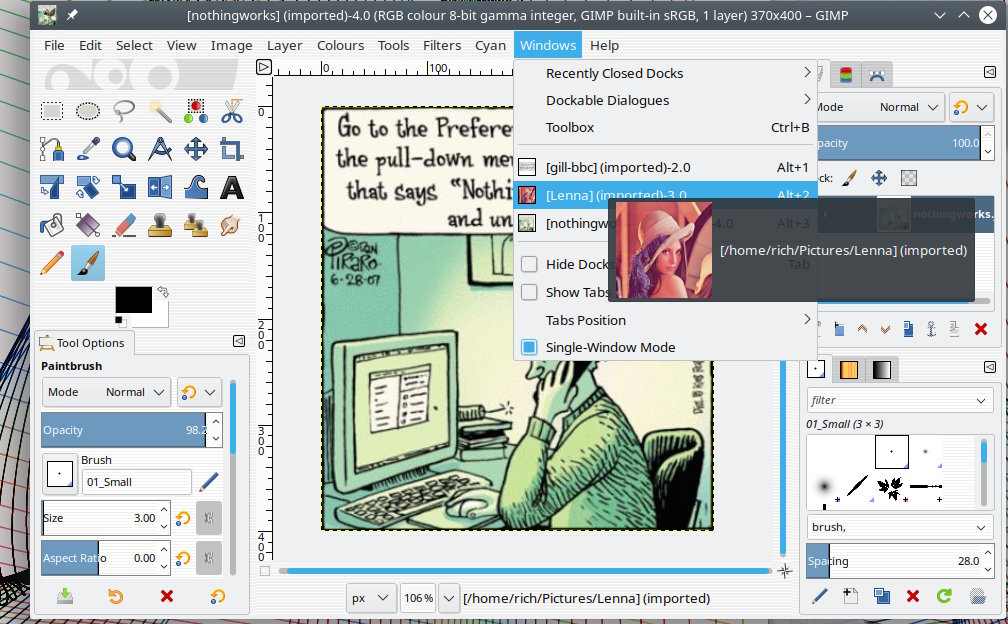Select the Gradient tool
Viewport: 1008px width, 624px height.
88,225
